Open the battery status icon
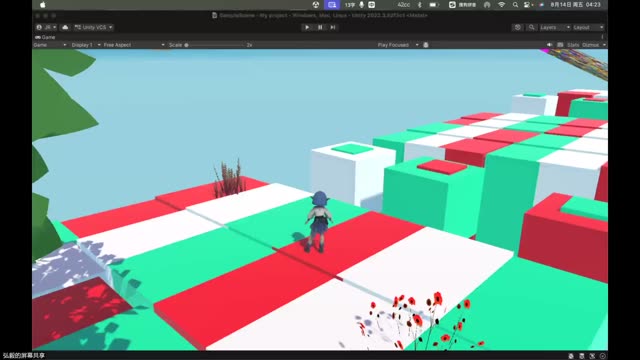 pos(433,5)
